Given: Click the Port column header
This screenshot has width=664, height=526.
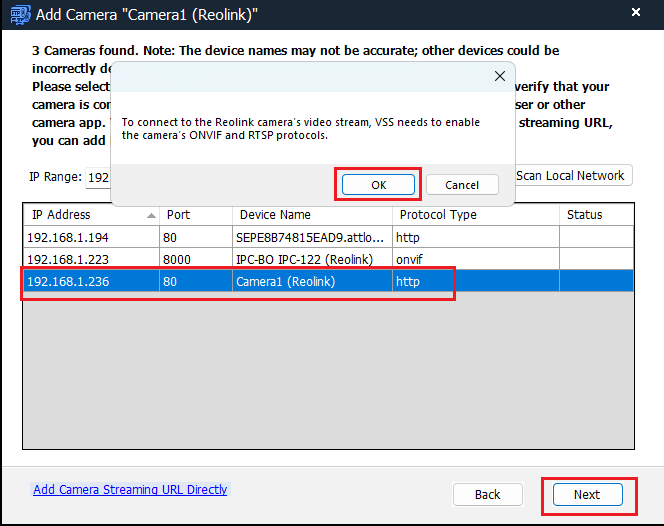Looking at the screenshot, I should (x=195, y=215).
